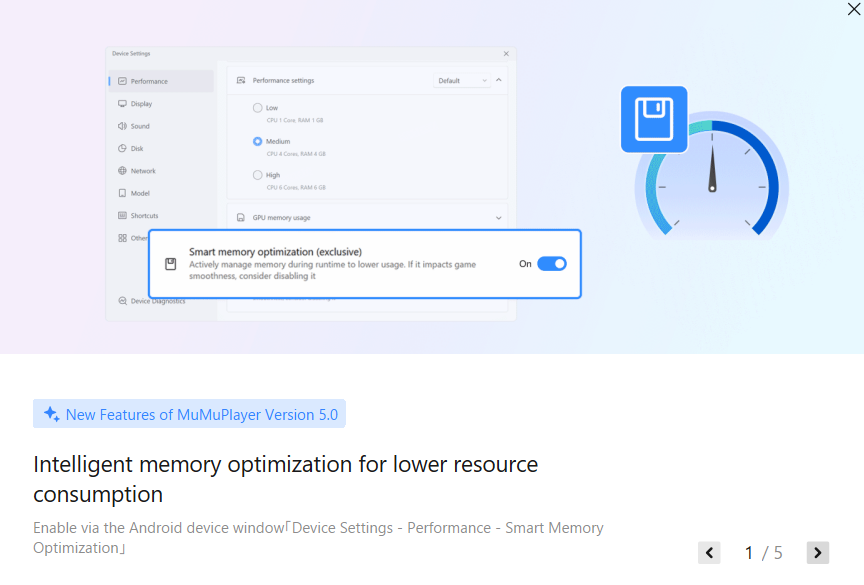Go to the previous feature slide
Image resolution: width=864 pixels, height=585 pixels.
(x=709, y=552)
